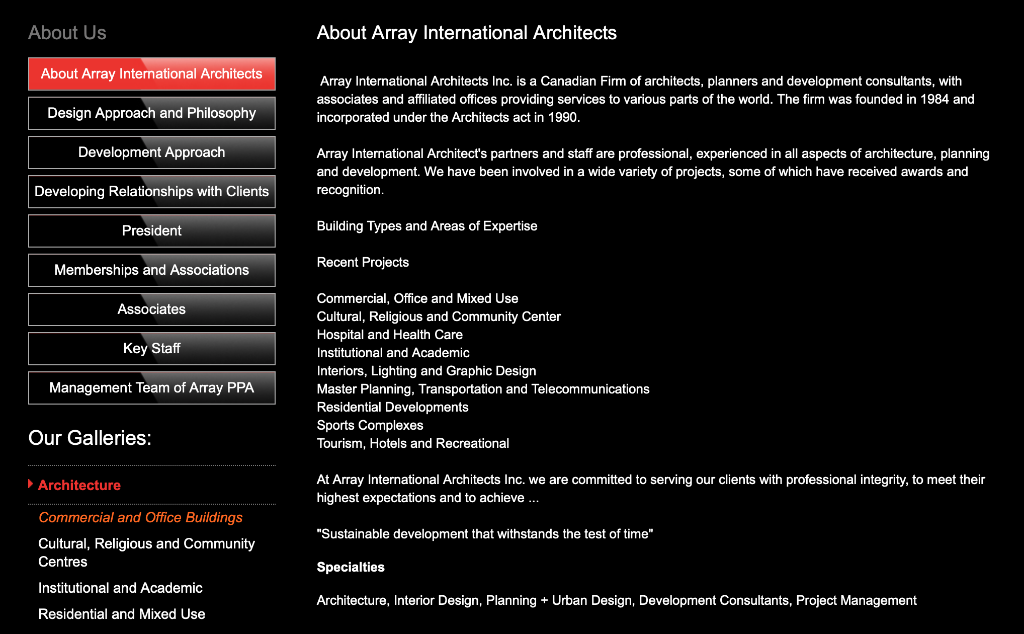Click the About Us page title

pos(67,32)
